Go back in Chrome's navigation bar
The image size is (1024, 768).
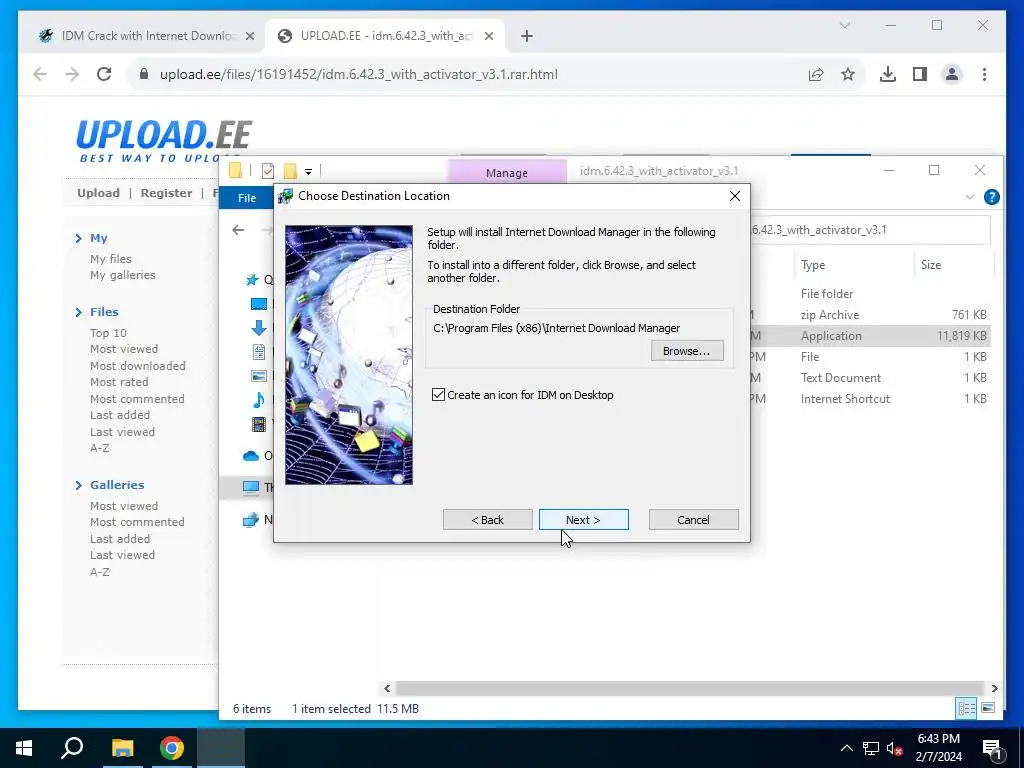click(40, 74)
